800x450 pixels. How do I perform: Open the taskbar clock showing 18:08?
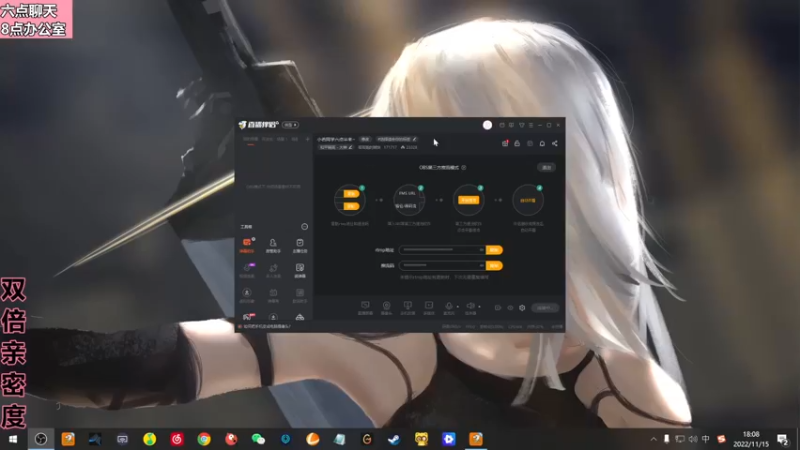751,439
